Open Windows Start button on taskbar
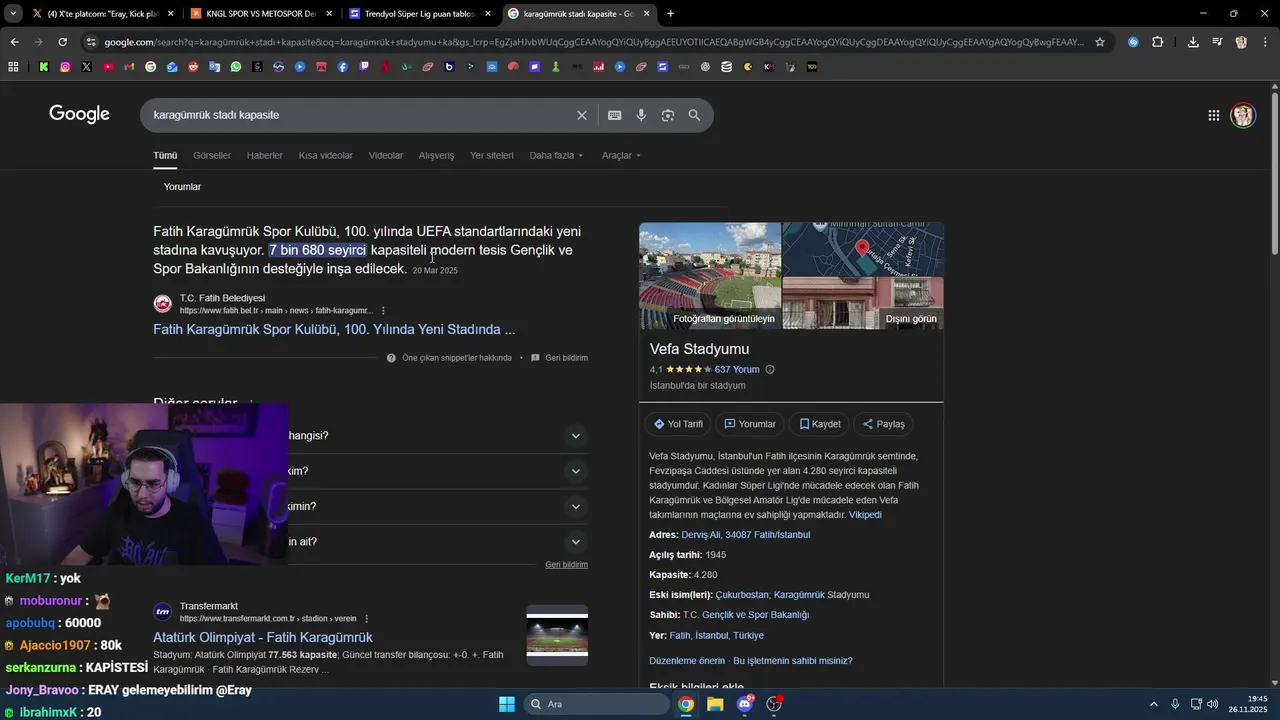Viewport: 1280px width, 720px height. click(x=507, y=704)
